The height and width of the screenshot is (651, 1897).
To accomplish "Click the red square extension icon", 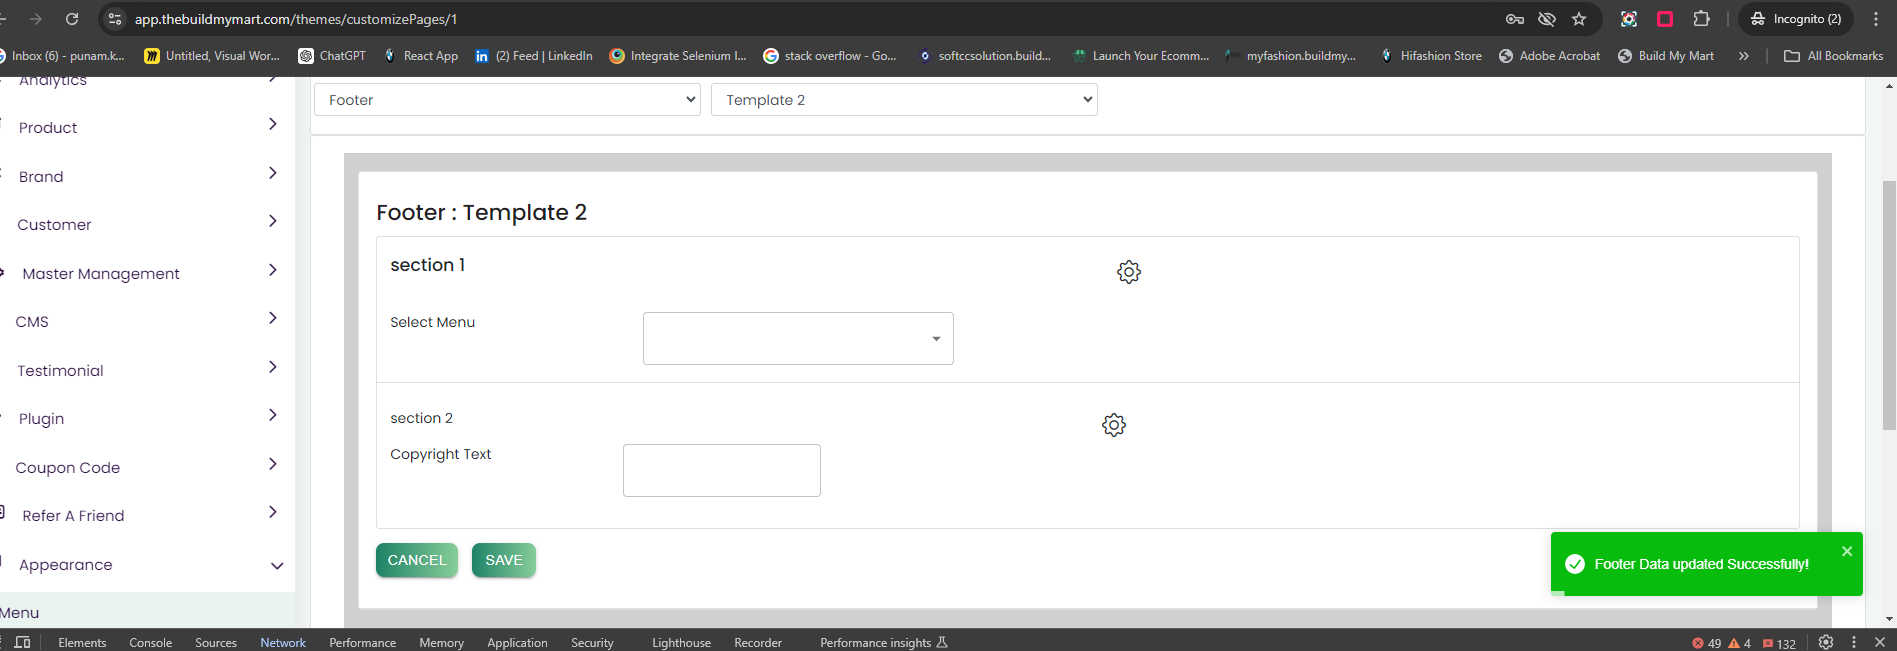I will (x=1665, y=19).
